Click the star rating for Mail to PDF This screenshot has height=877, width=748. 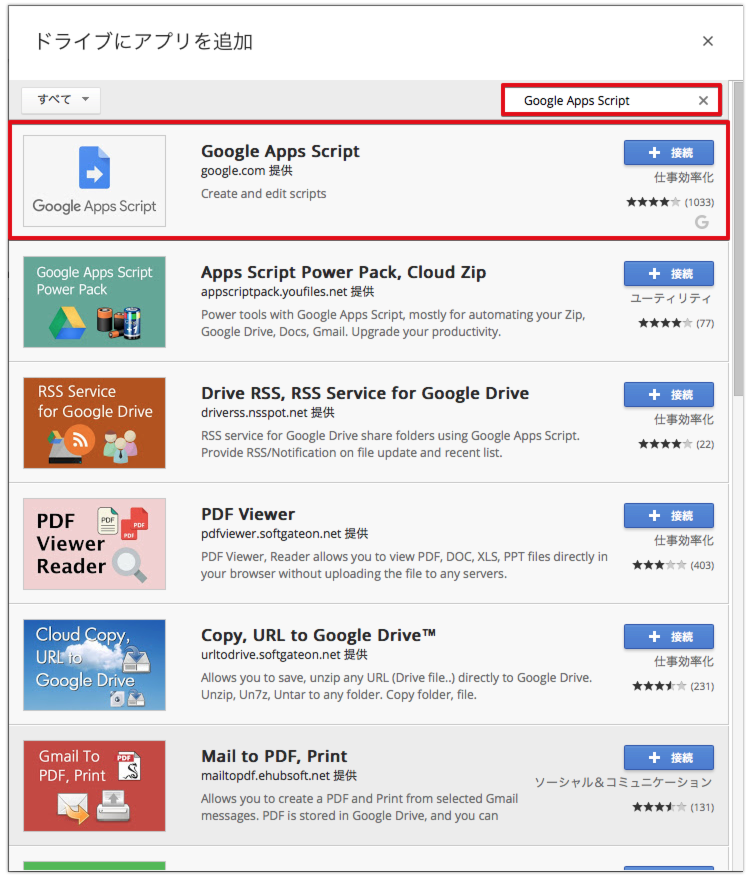659,807
